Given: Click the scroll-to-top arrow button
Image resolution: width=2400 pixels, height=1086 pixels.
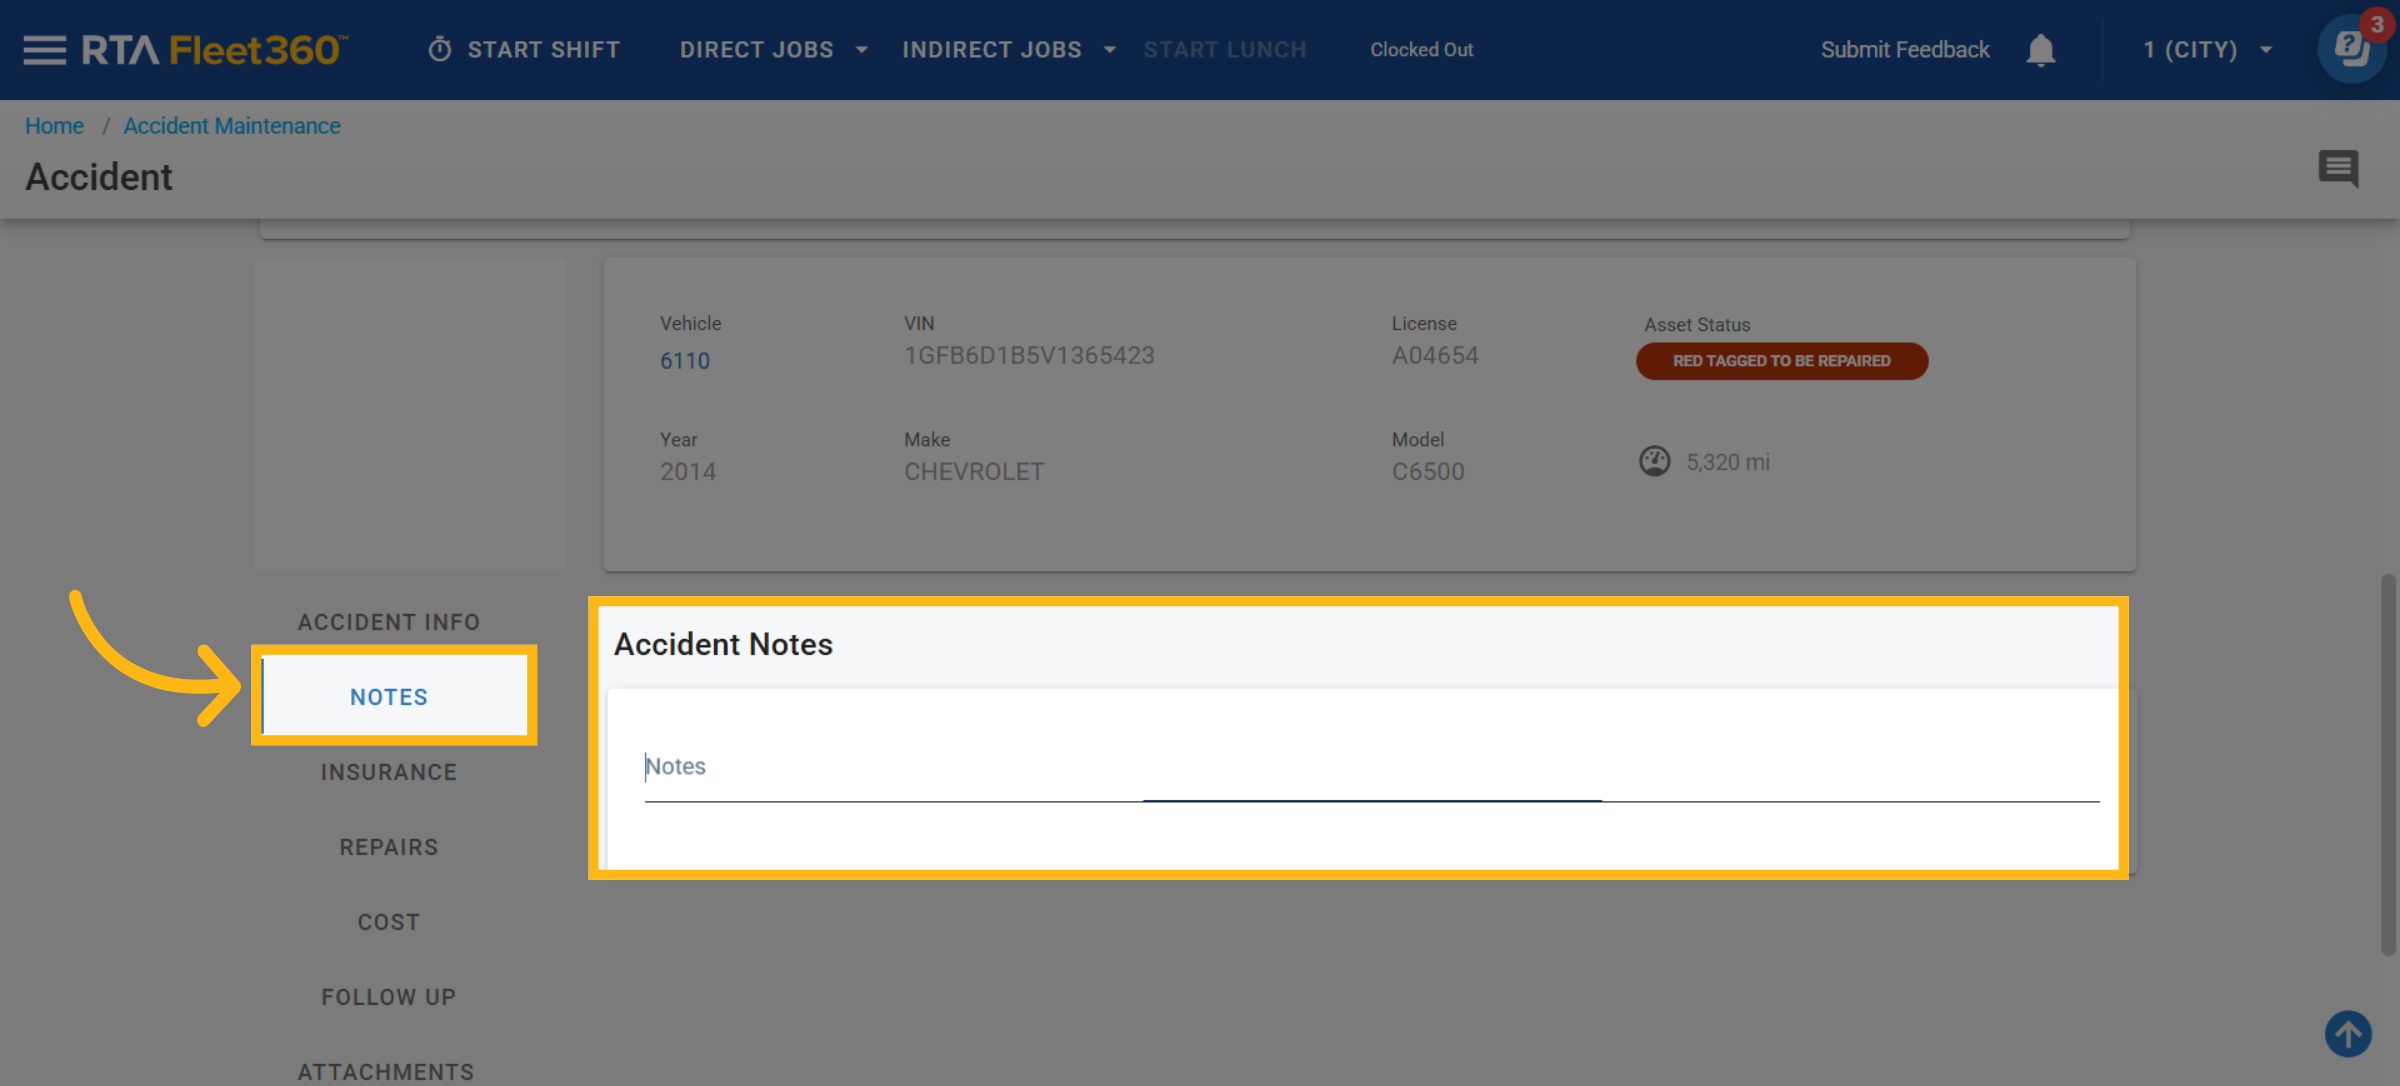Looking at the screenshot, I should pyautogui.click(x=2348, y=1033).
